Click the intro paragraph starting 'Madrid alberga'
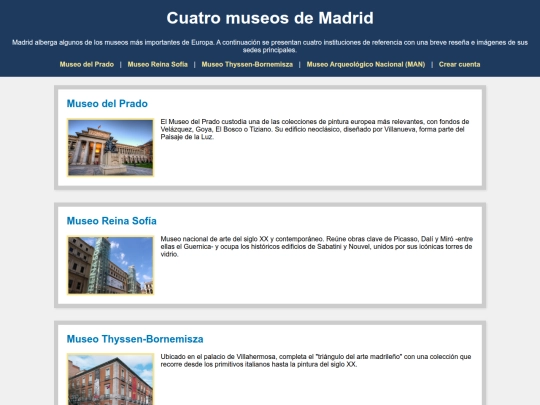540x405 pixels. 270,46
